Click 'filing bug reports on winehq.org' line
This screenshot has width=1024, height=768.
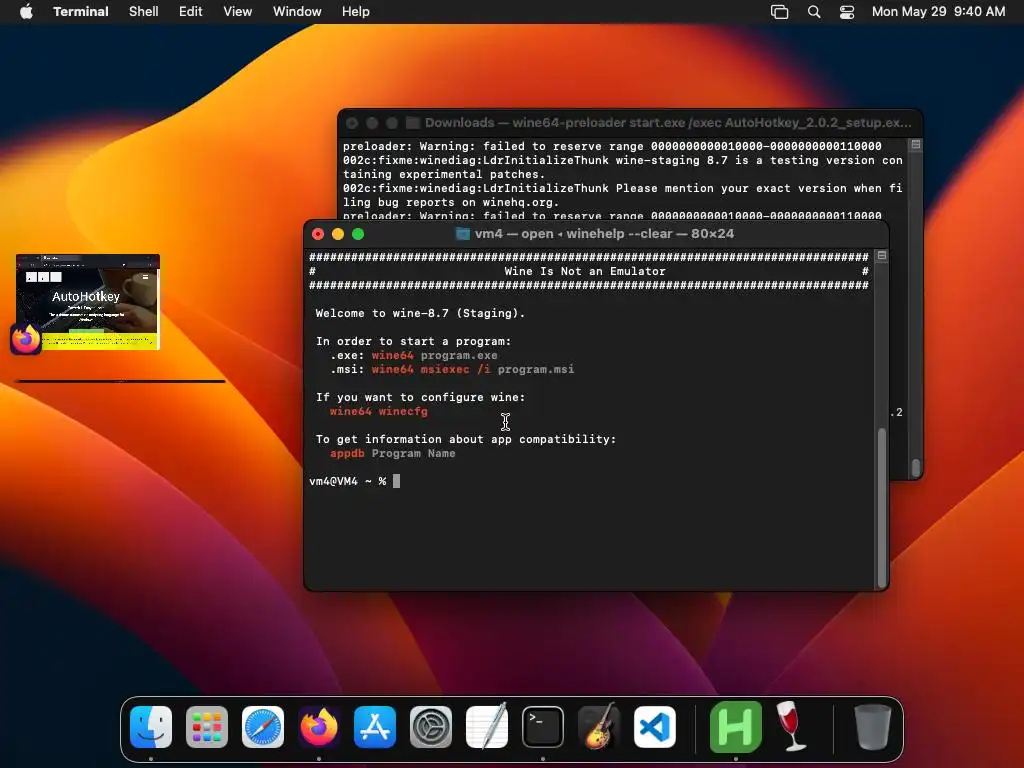point(451,202)
